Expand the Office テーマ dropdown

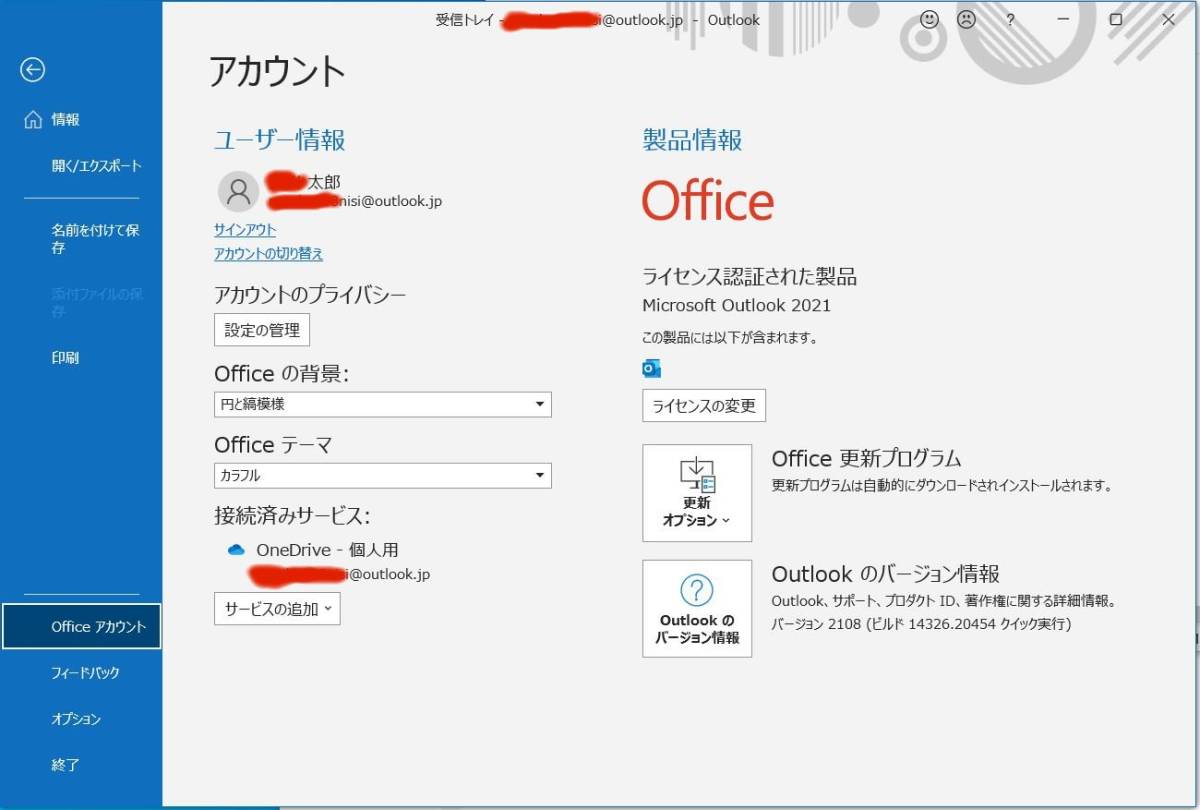(x=383, y=476)
